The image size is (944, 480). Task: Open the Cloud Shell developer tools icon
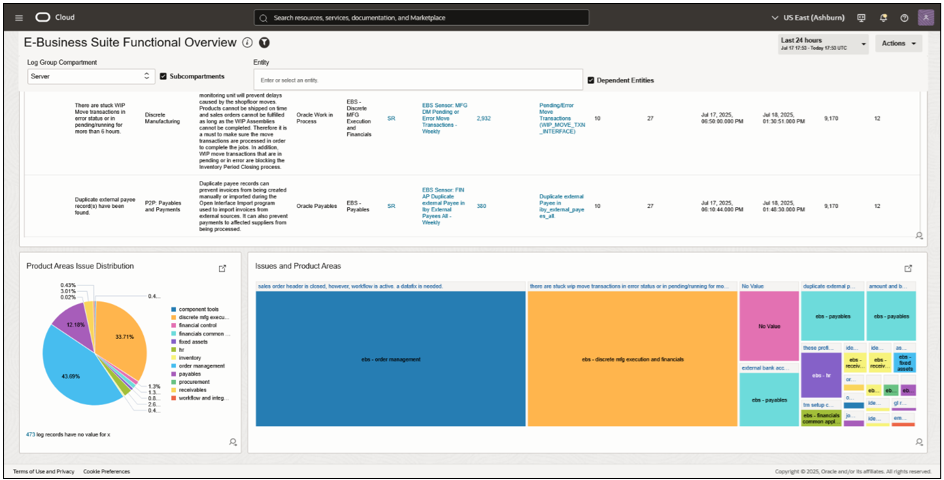(x=862, y=17)
